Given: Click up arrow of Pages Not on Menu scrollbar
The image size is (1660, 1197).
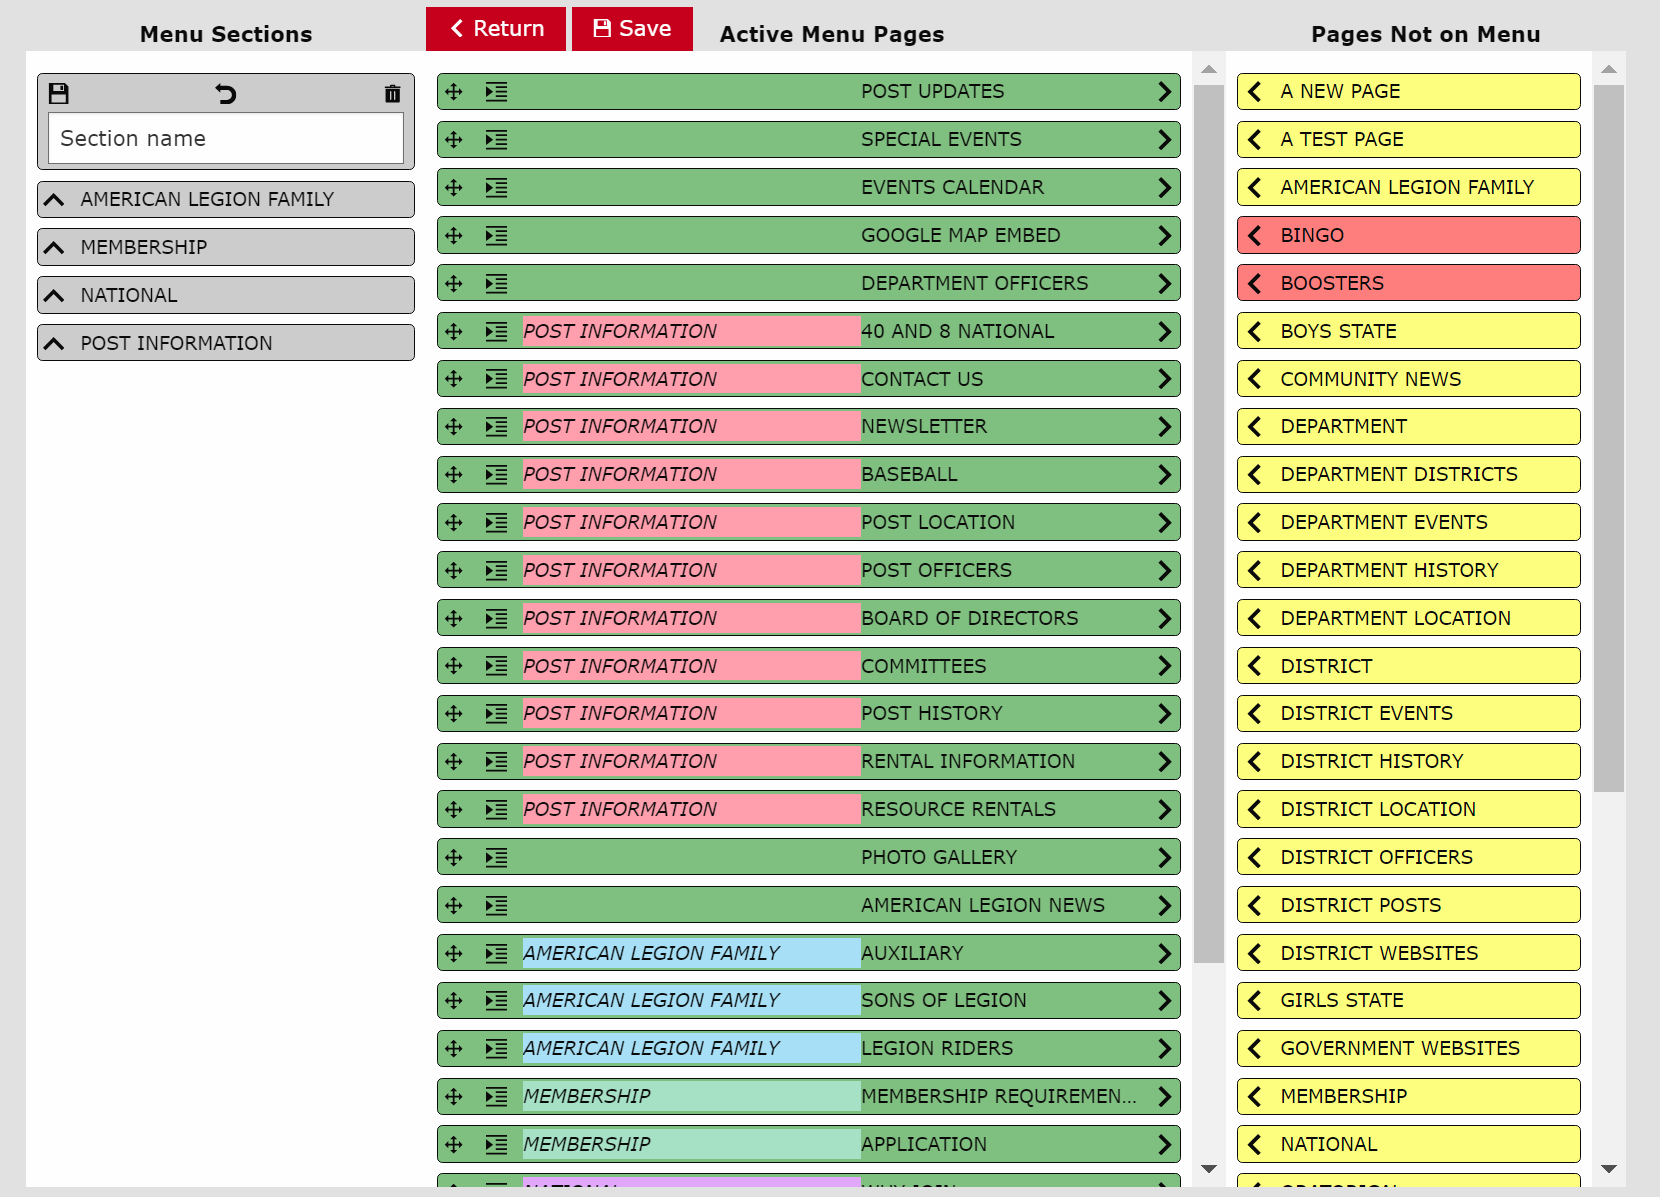Looking at the screenshot, I should tap(1609, 69).
